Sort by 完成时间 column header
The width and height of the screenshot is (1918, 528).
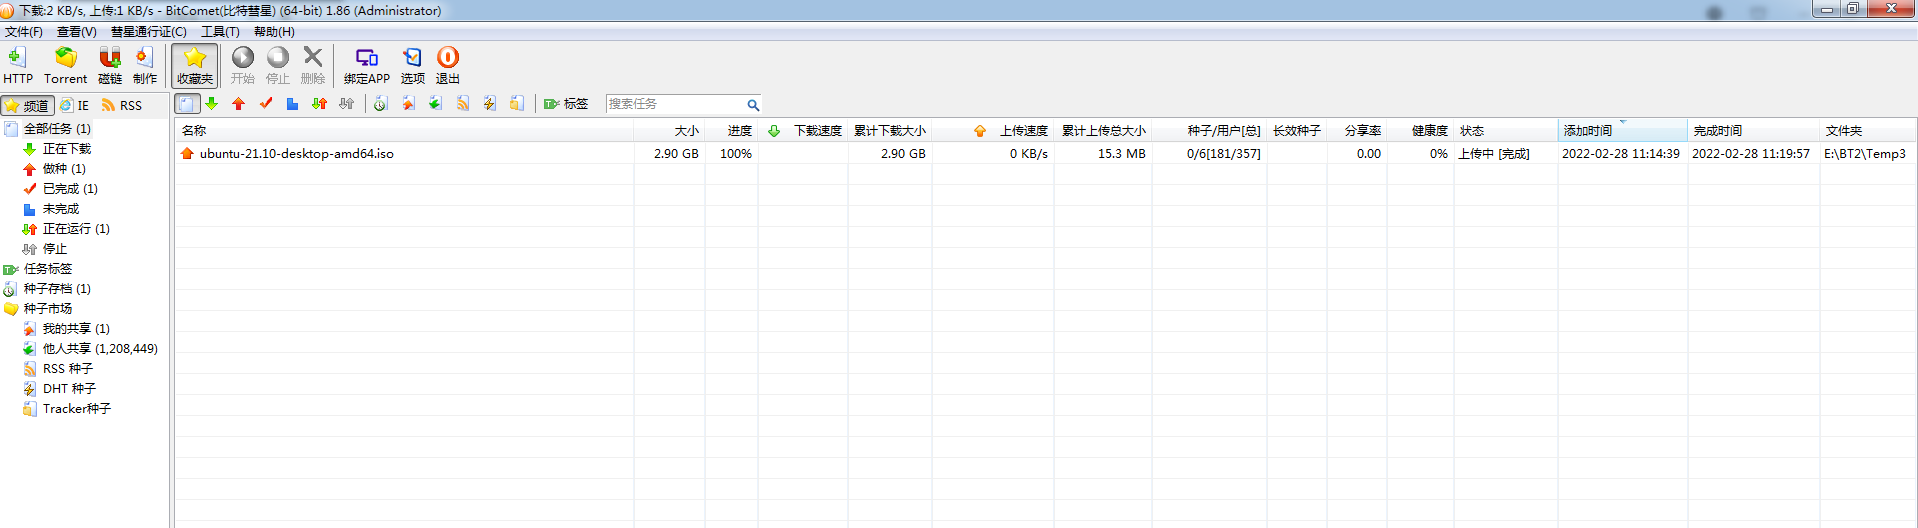tap(1753, 131)
